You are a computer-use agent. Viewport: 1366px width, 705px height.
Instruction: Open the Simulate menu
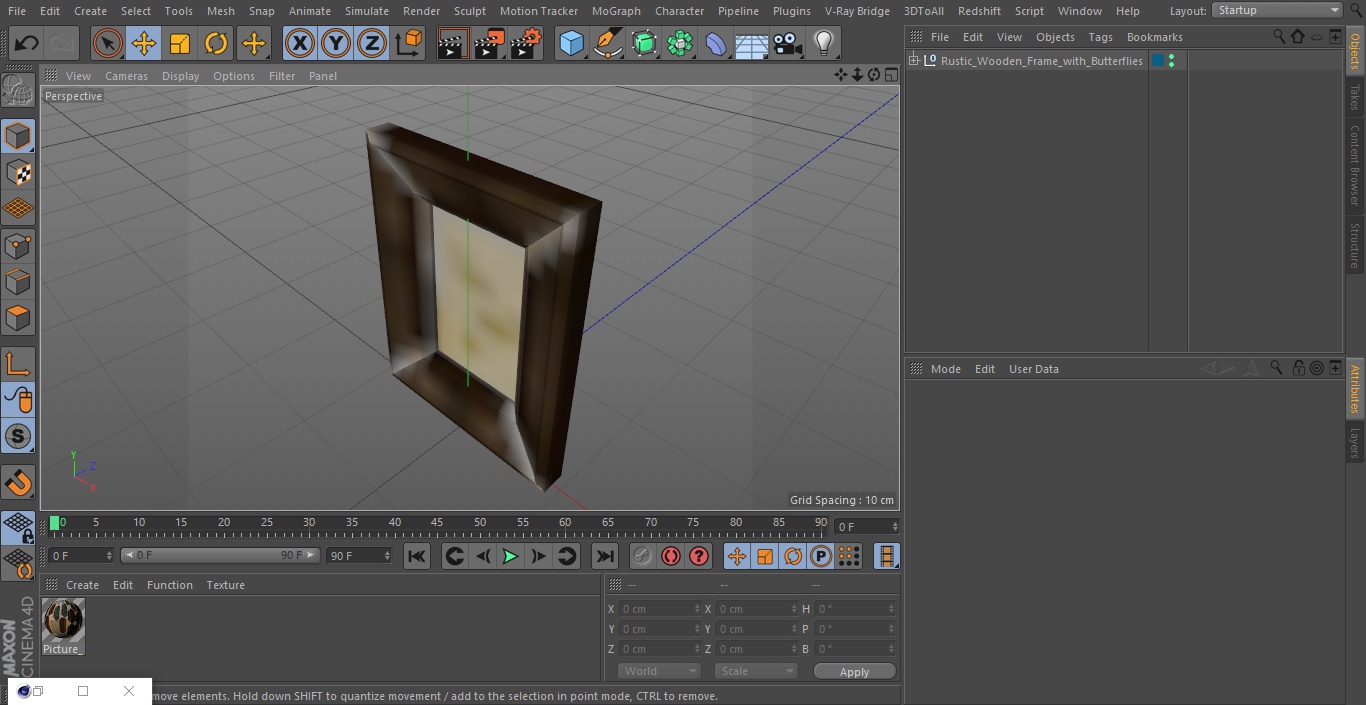click(x=367, y=11)
